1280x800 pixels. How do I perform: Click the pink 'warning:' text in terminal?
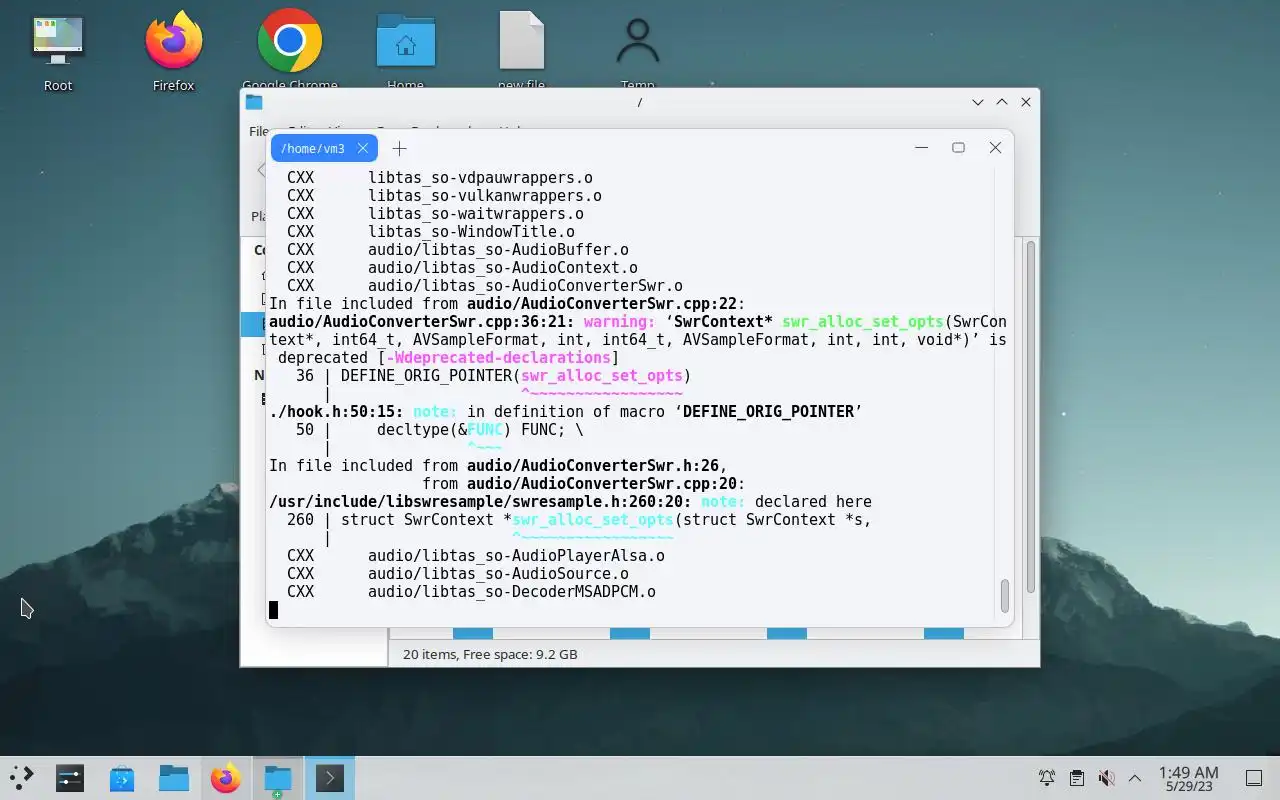coord(620,322)
